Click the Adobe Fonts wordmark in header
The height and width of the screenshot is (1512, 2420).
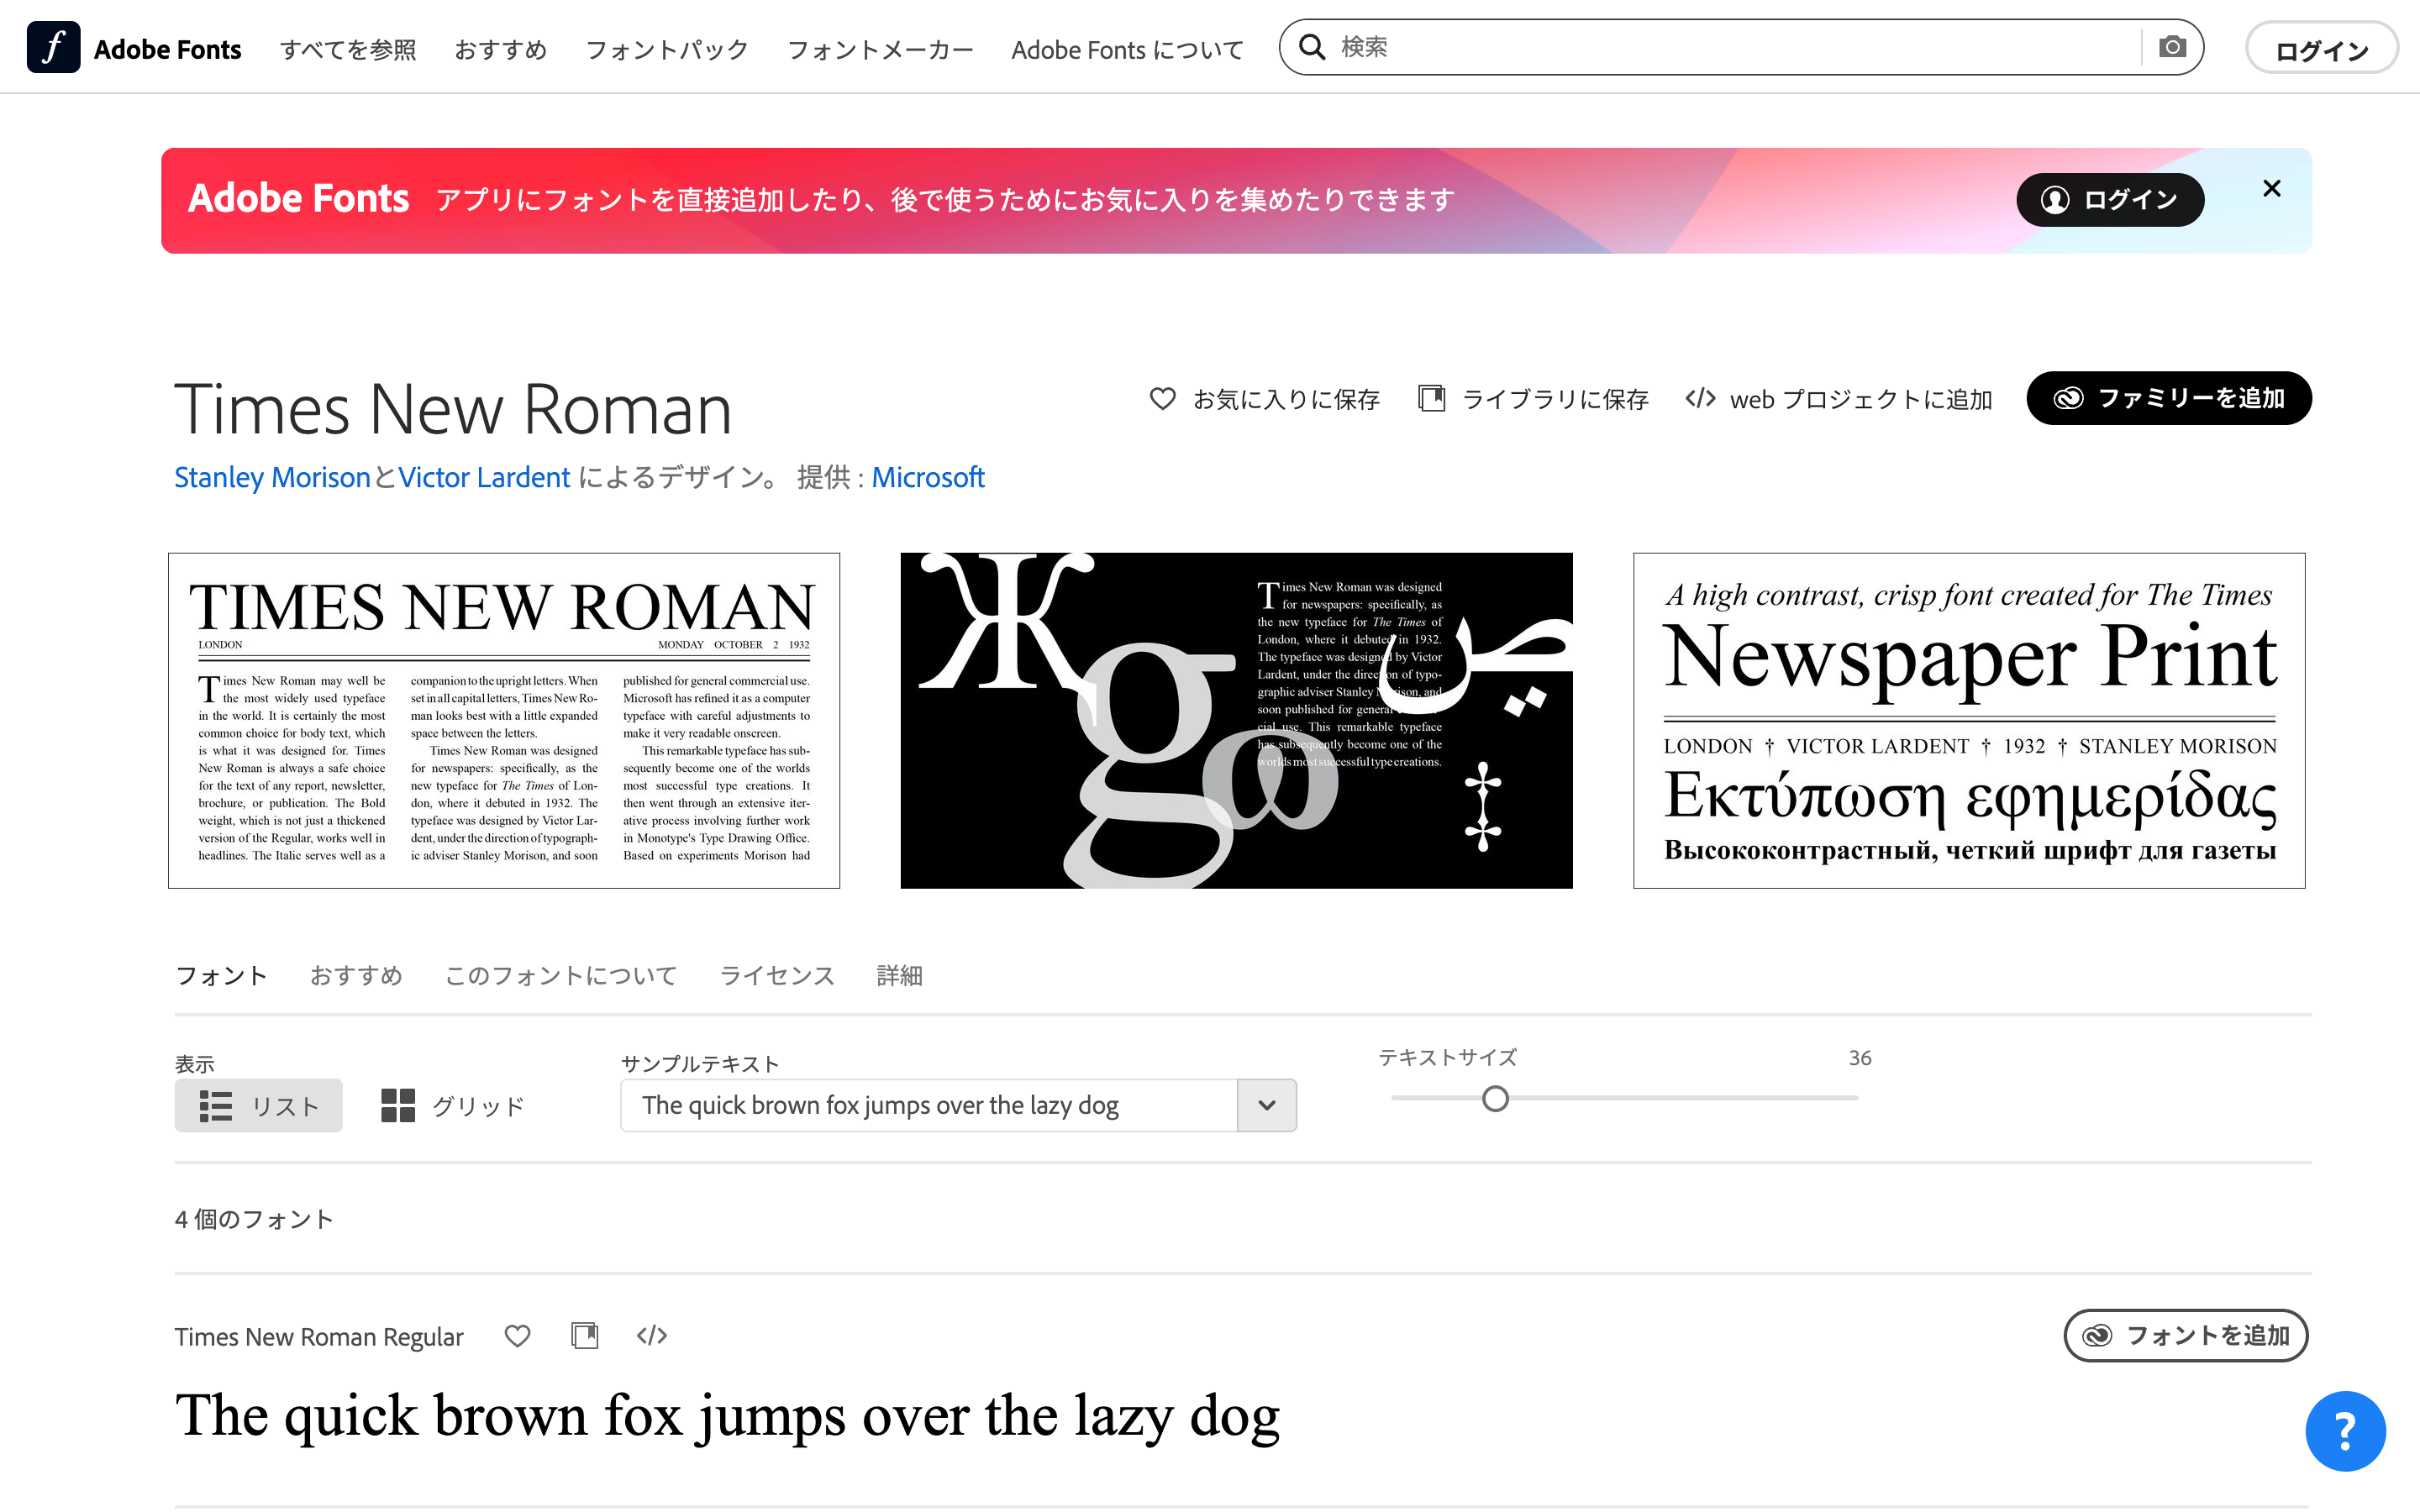coord(167,50)
